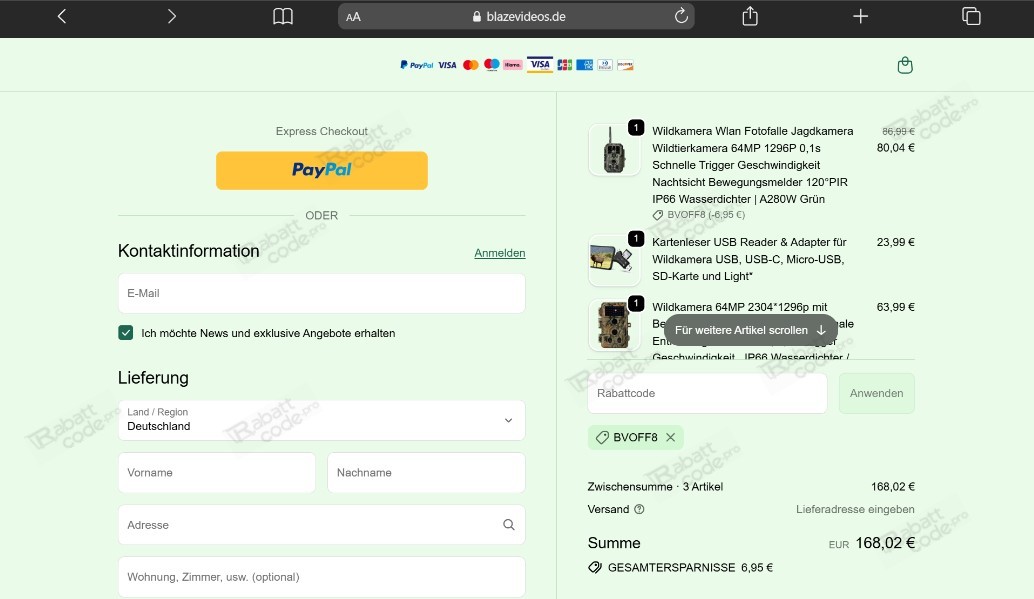Go back with the browser back arrow
1034x599 pixels.
[62, 16]
